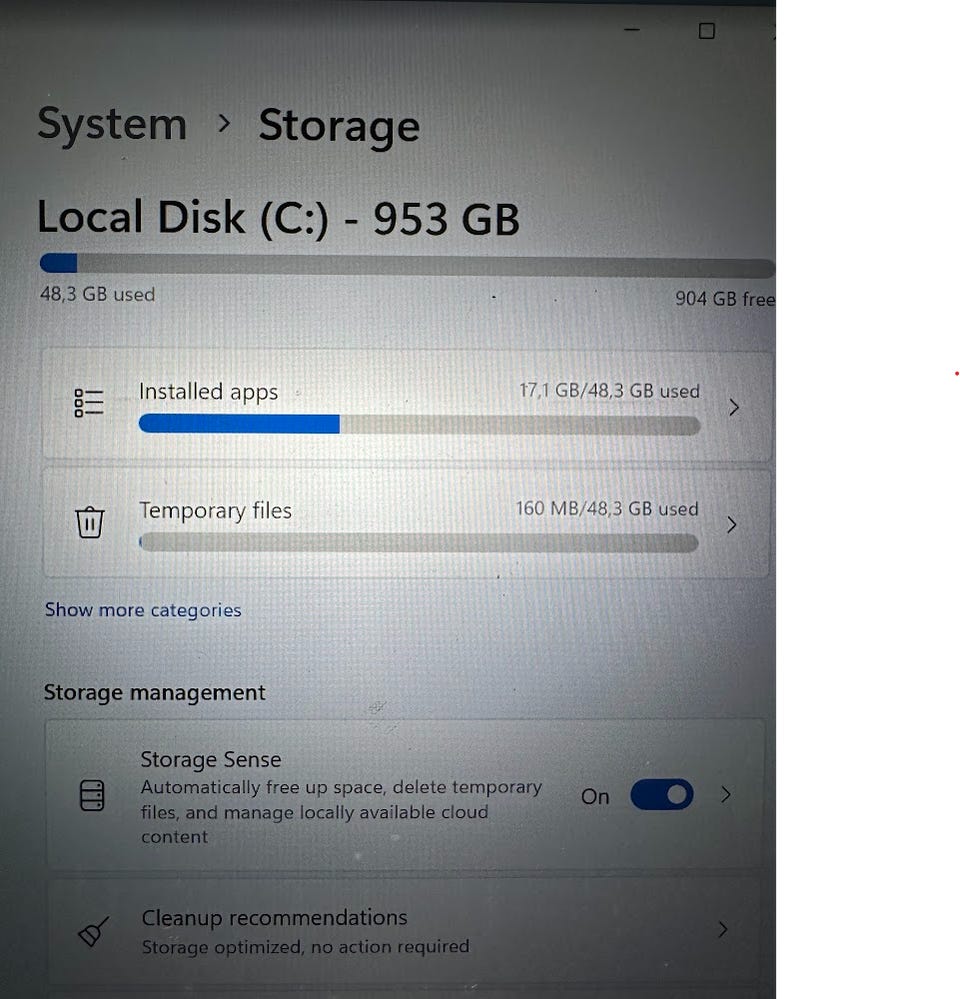The image size is (960, 999).
Task: Go back to System breadcrumb
Action: (112, 125)
